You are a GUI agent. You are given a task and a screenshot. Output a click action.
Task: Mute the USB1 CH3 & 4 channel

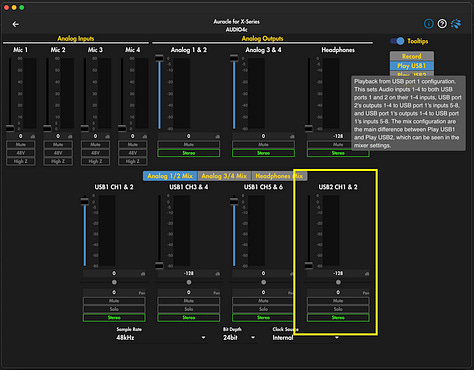[189, 301]
